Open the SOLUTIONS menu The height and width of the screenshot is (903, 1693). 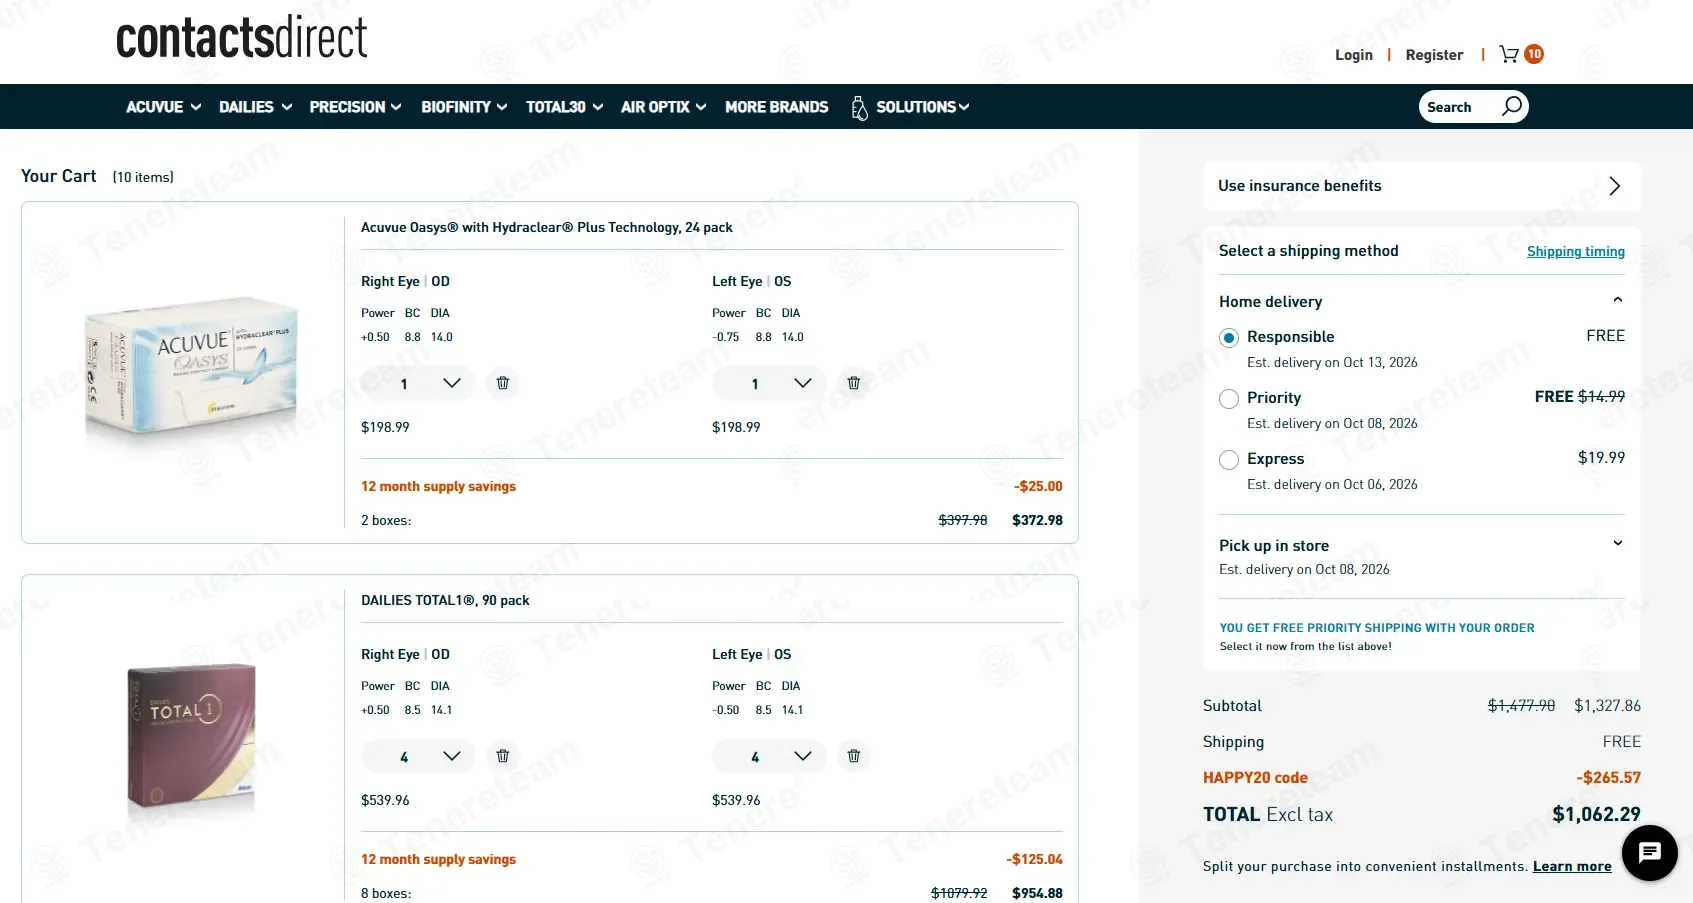click(x=910, y=107)
